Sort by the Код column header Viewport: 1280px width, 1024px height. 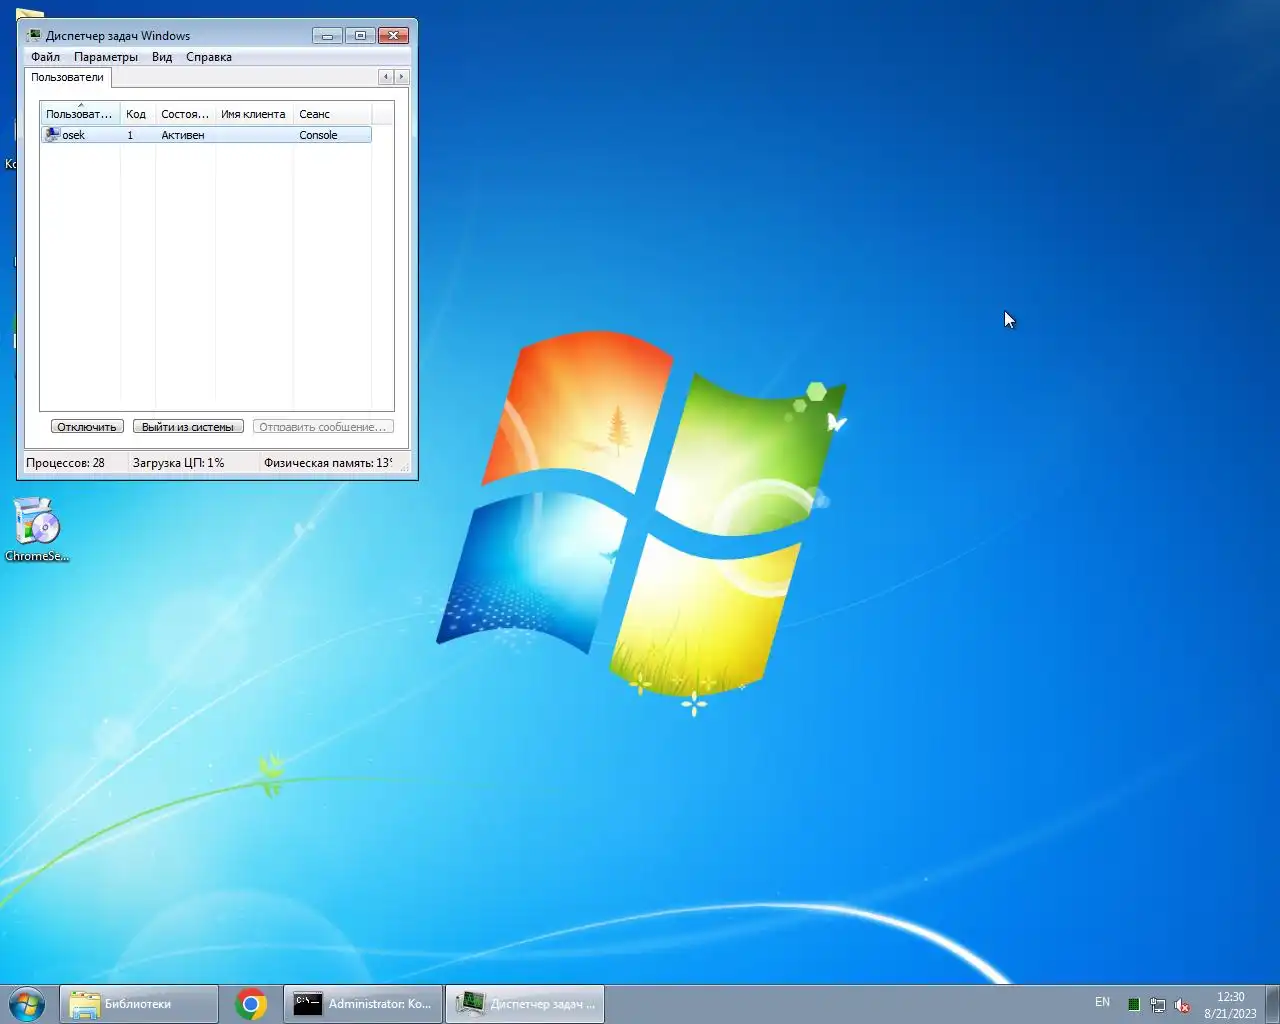137,114
